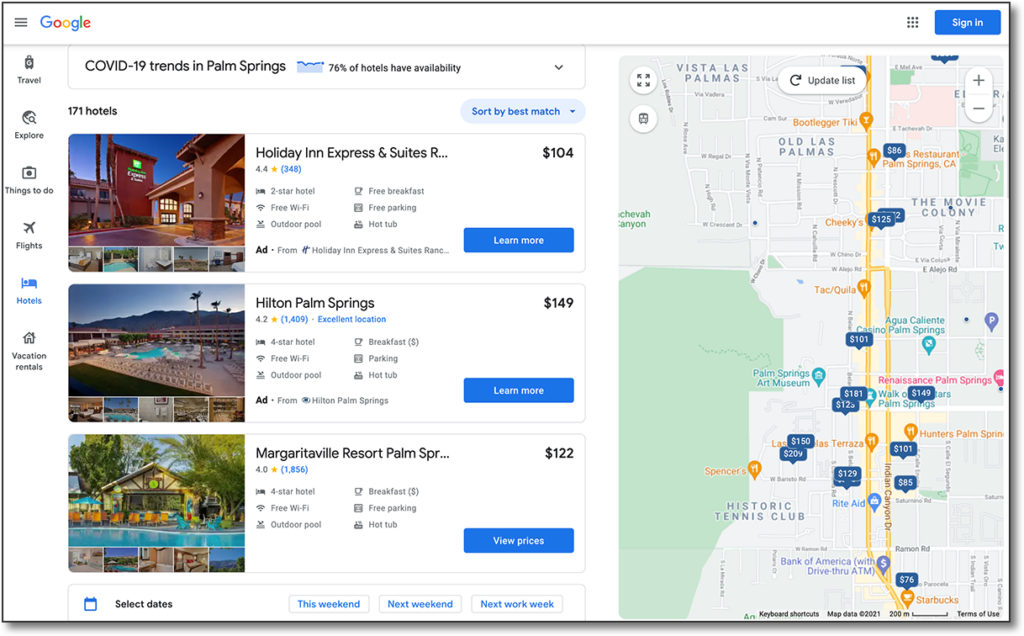Image resolution: width=1024 pixels, height=636 pixels.
Task: Zoom out on the map
Action: click(978, 108)
